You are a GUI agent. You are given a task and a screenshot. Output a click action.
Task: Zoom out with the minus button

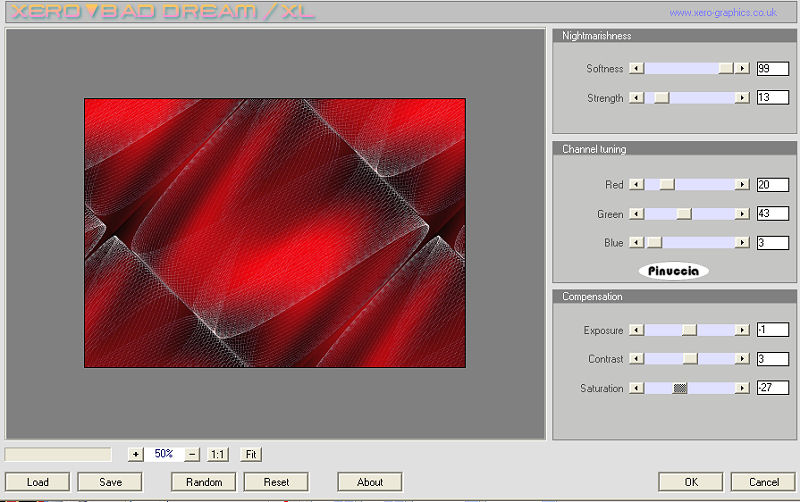pyautogui.click(x=192, y=454)
